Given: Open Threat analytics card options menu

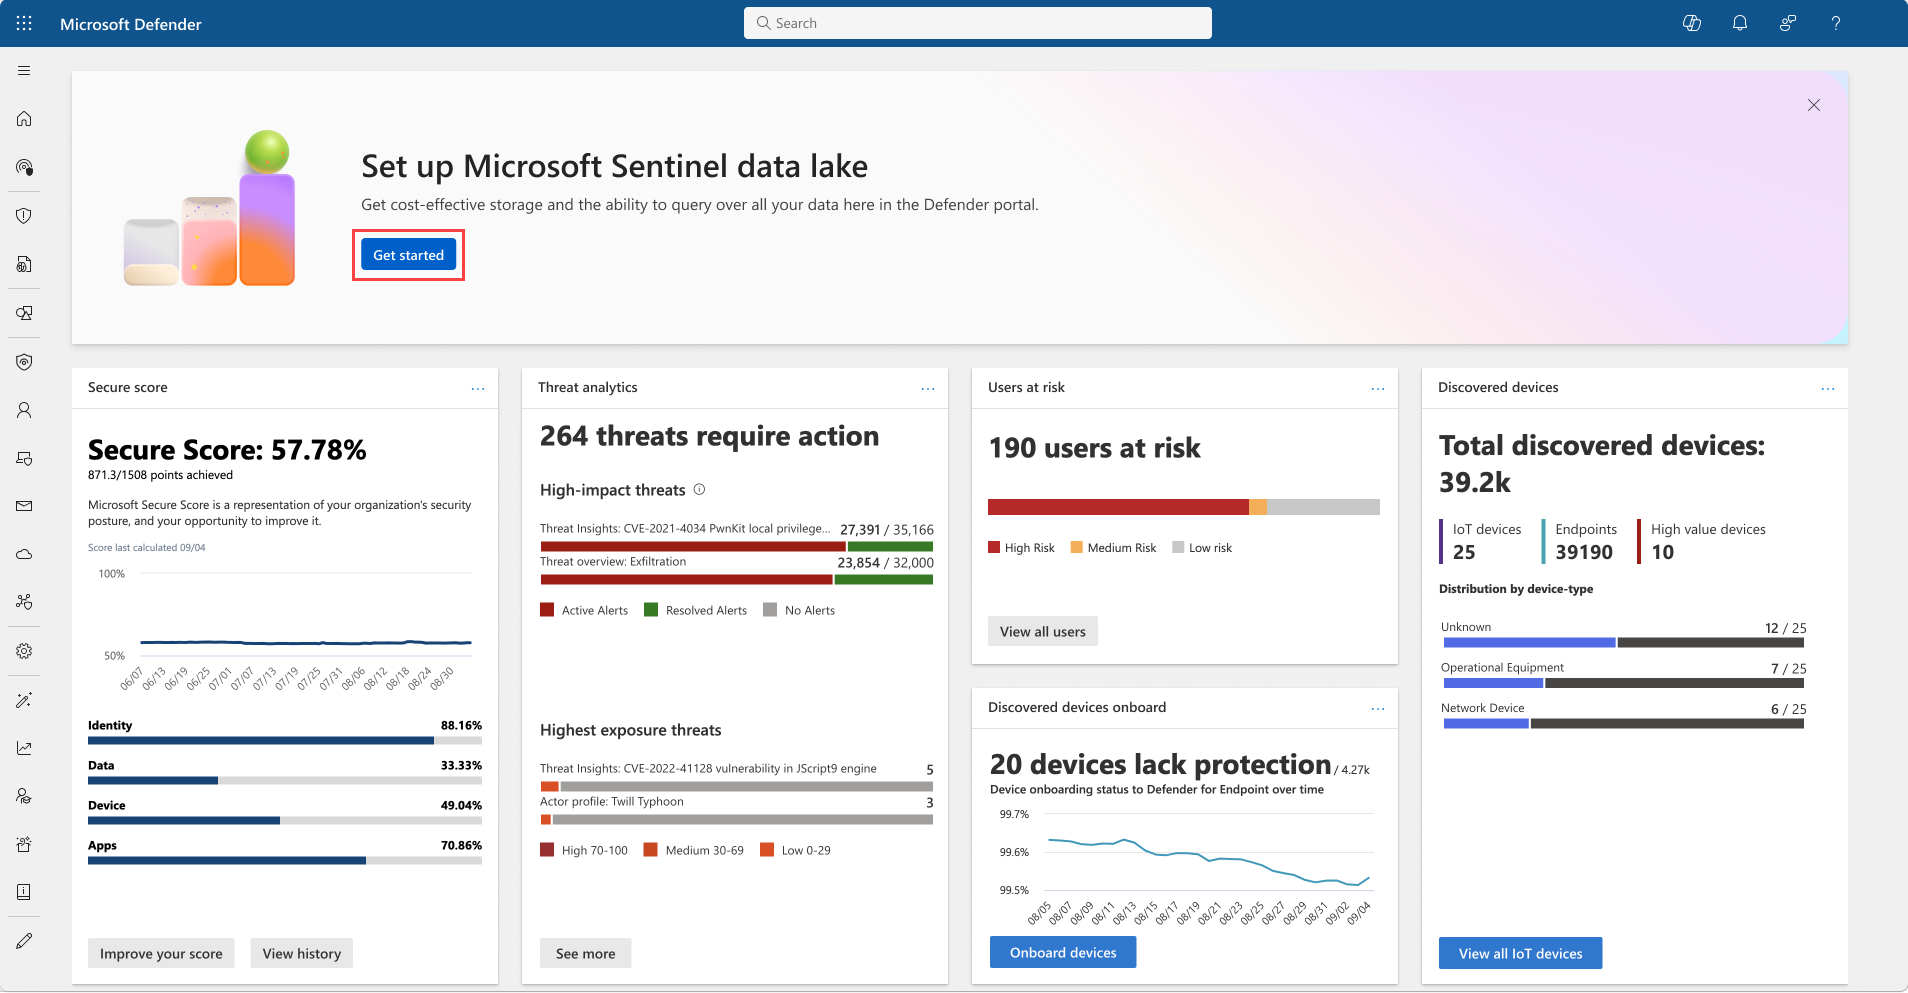Looking at the screenshot, I should [x=928, y=388].
